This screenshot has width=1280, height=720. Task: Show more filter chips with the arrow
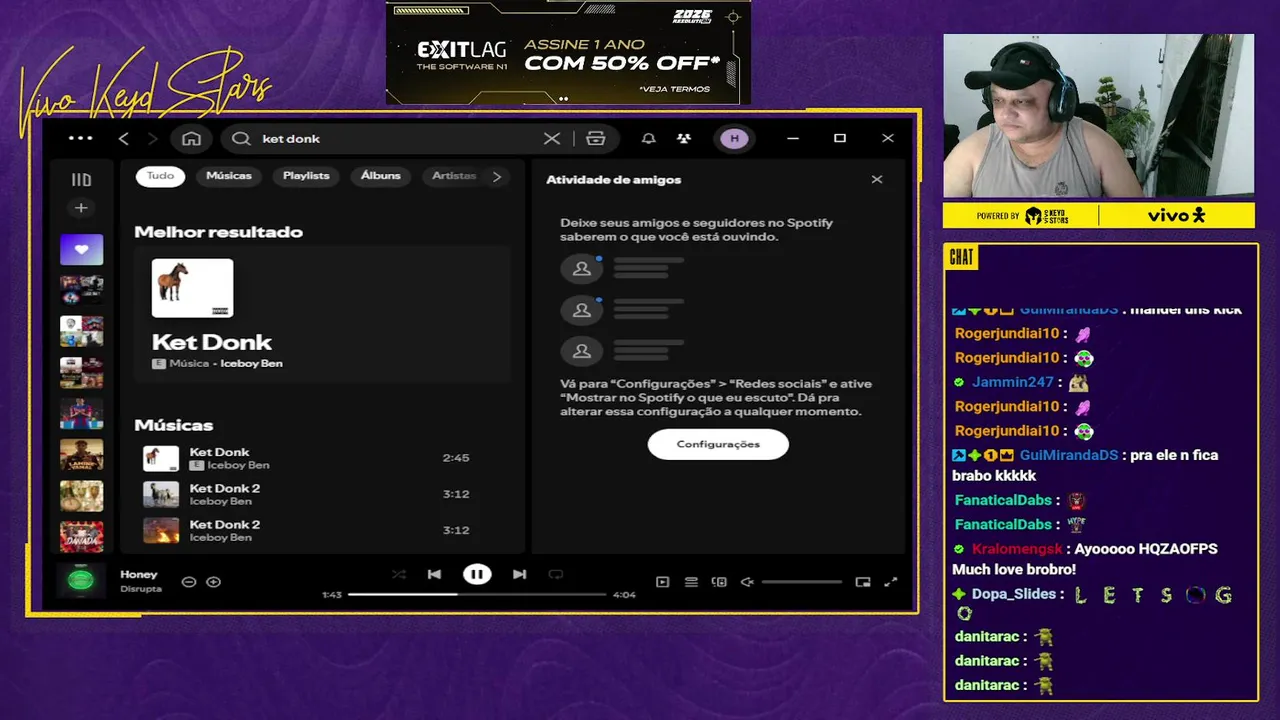point(497,176)
